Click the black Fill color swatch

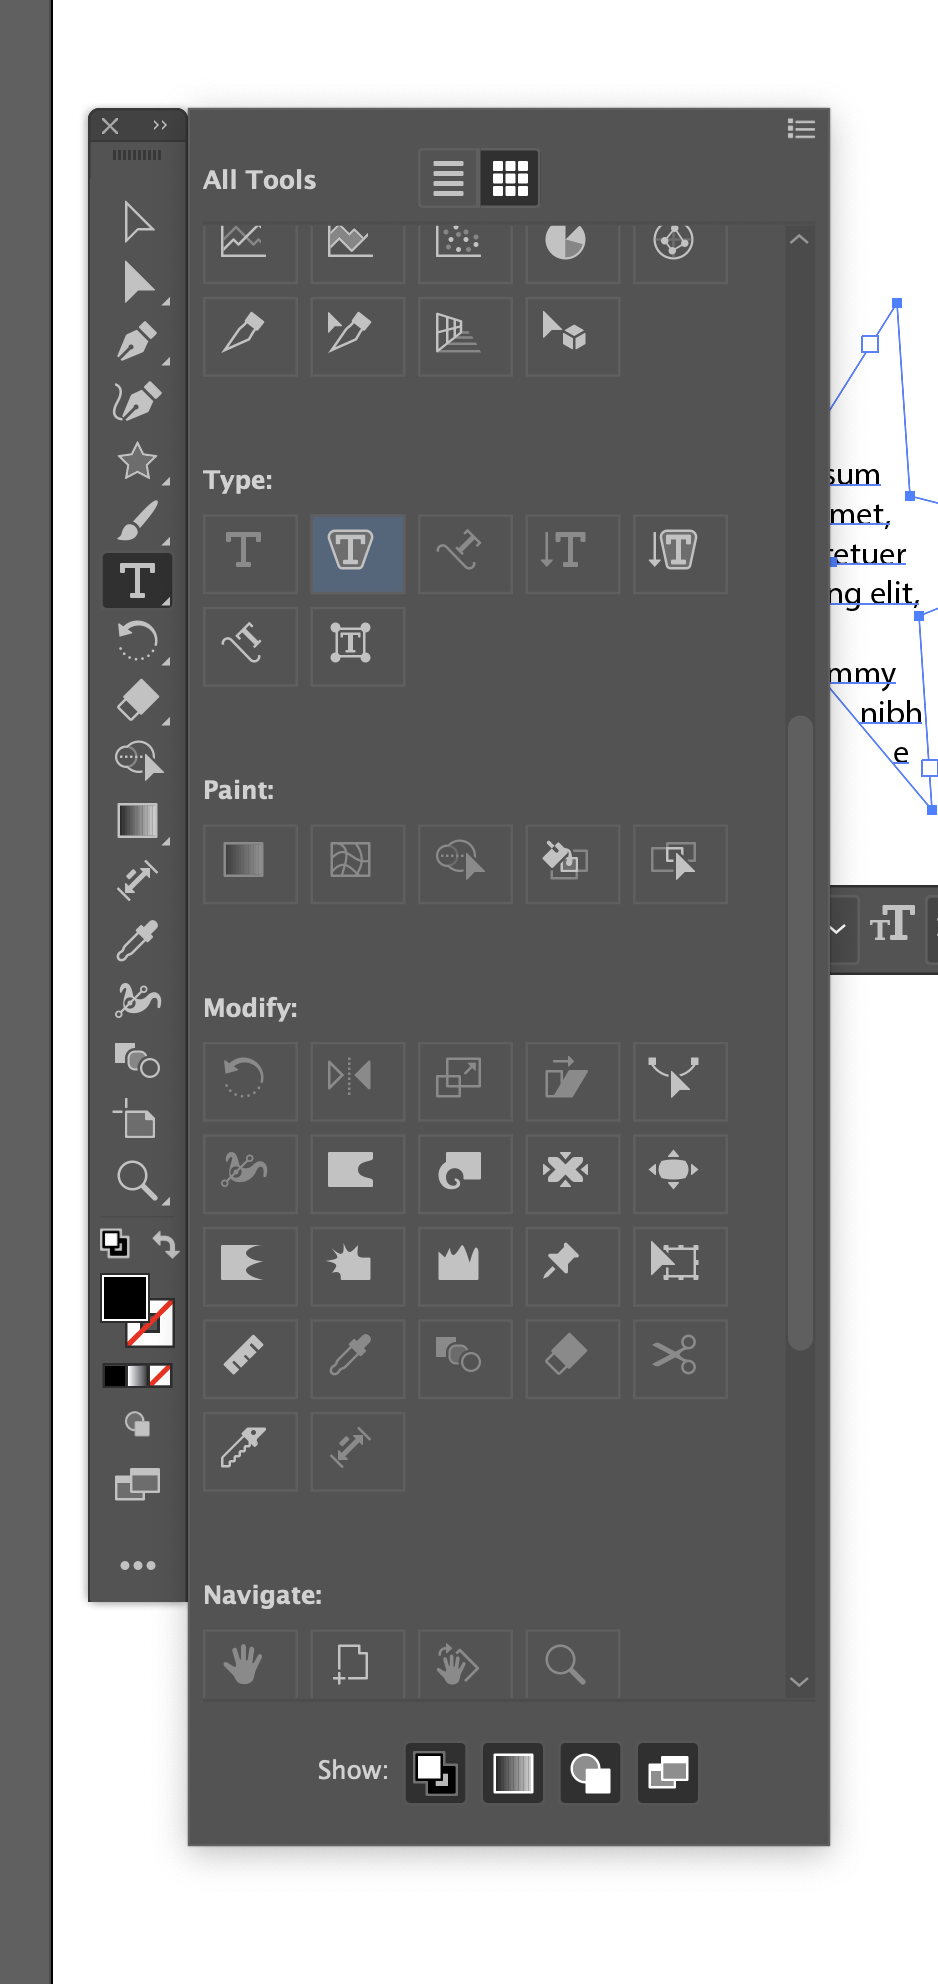(x=125, y=1298)
